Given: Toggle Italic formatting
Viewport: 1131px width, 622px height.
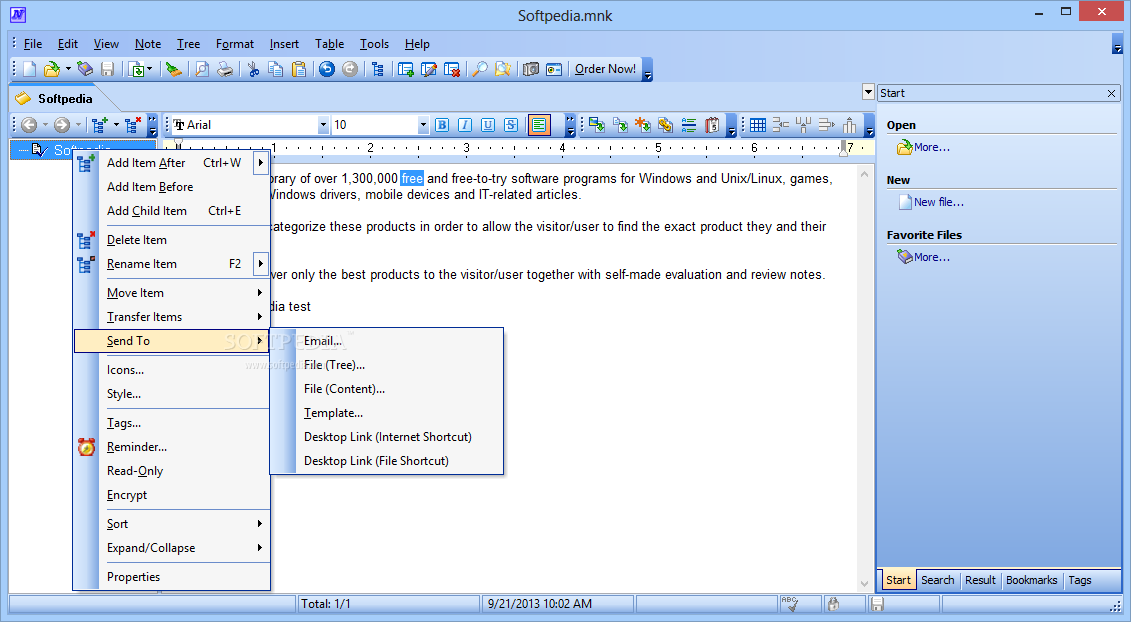Looking at the screenshot, I should (x=465, y=125).
